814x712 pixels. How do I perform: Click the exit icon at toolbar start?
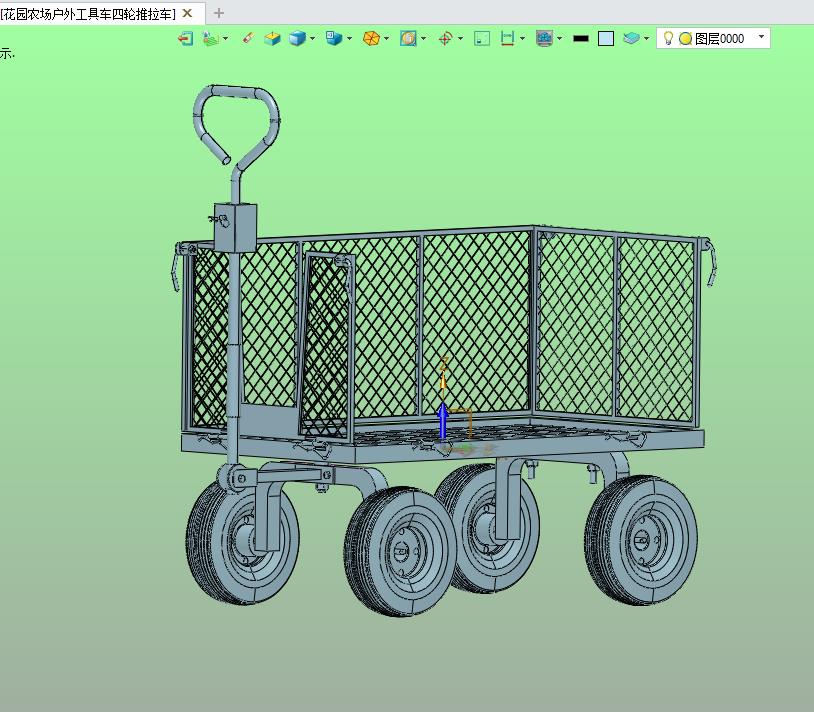click(x=185, y=38)
